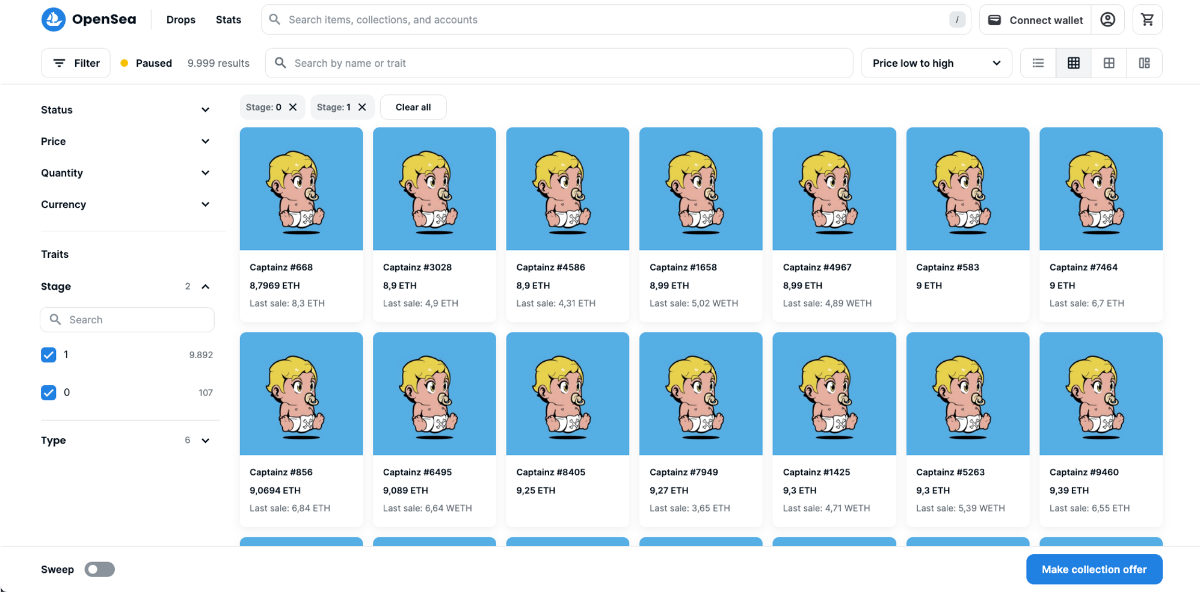Click the 8,7969 ETH price text
This screenshot has height=592, width=1200.
click(275, 285)
